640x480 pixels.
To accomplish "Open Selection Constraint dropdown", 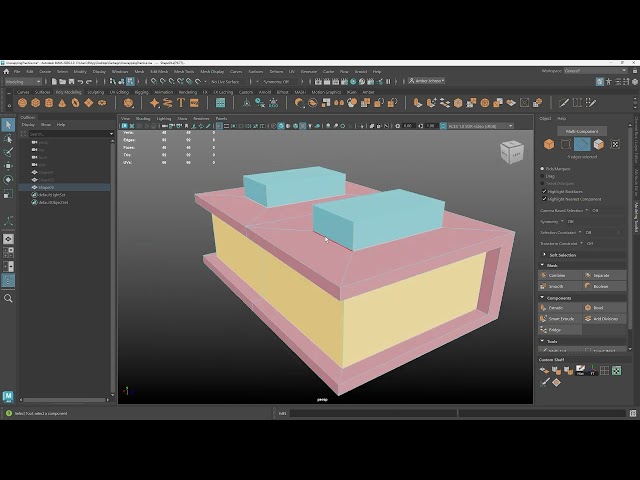I will (x=580, y=233).
